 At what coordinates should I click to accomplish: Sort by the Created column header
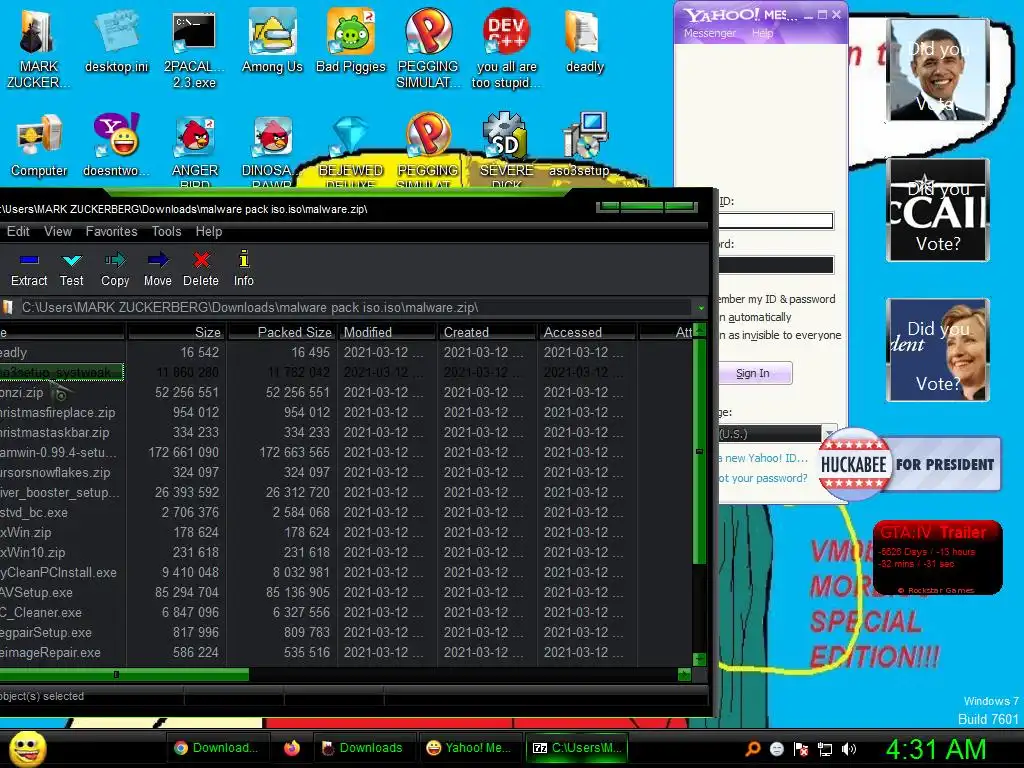[x=487, y=332]
